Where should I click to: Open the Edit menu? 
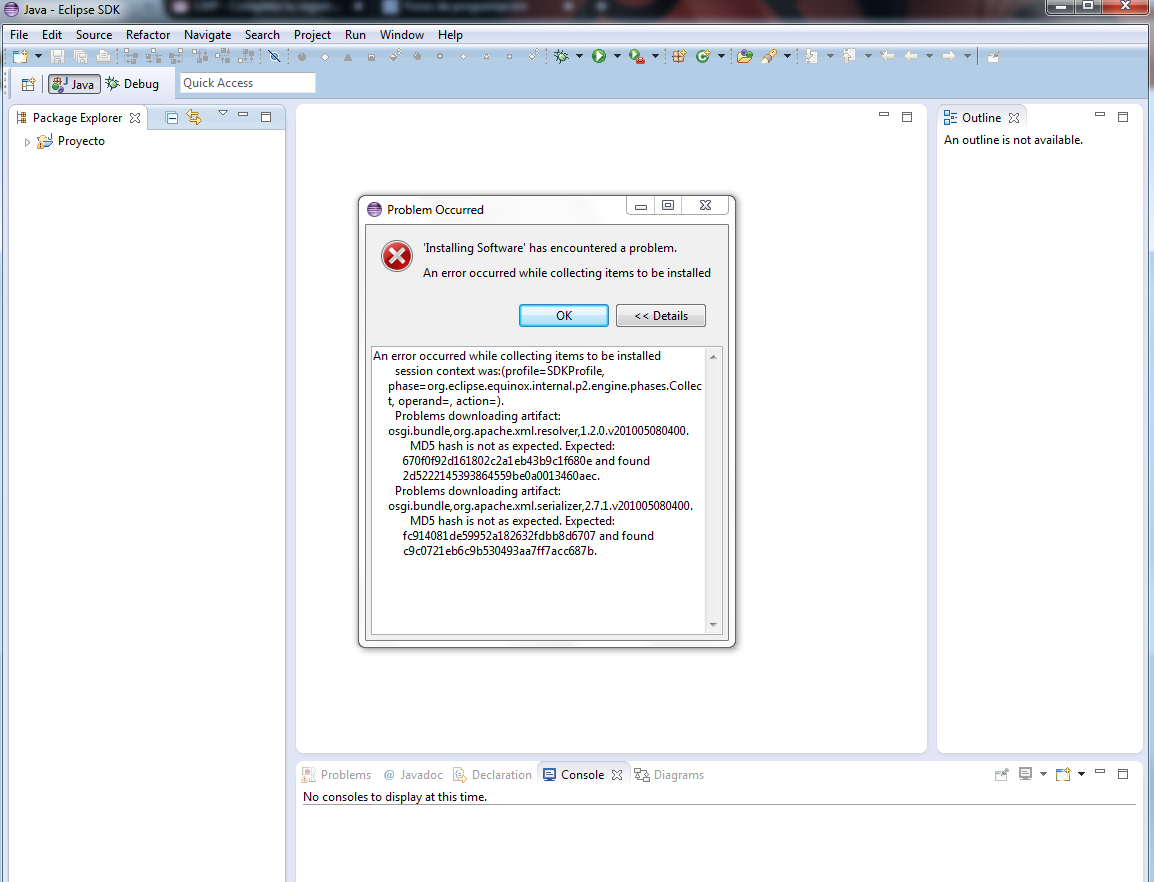click(x=52, y=35)
